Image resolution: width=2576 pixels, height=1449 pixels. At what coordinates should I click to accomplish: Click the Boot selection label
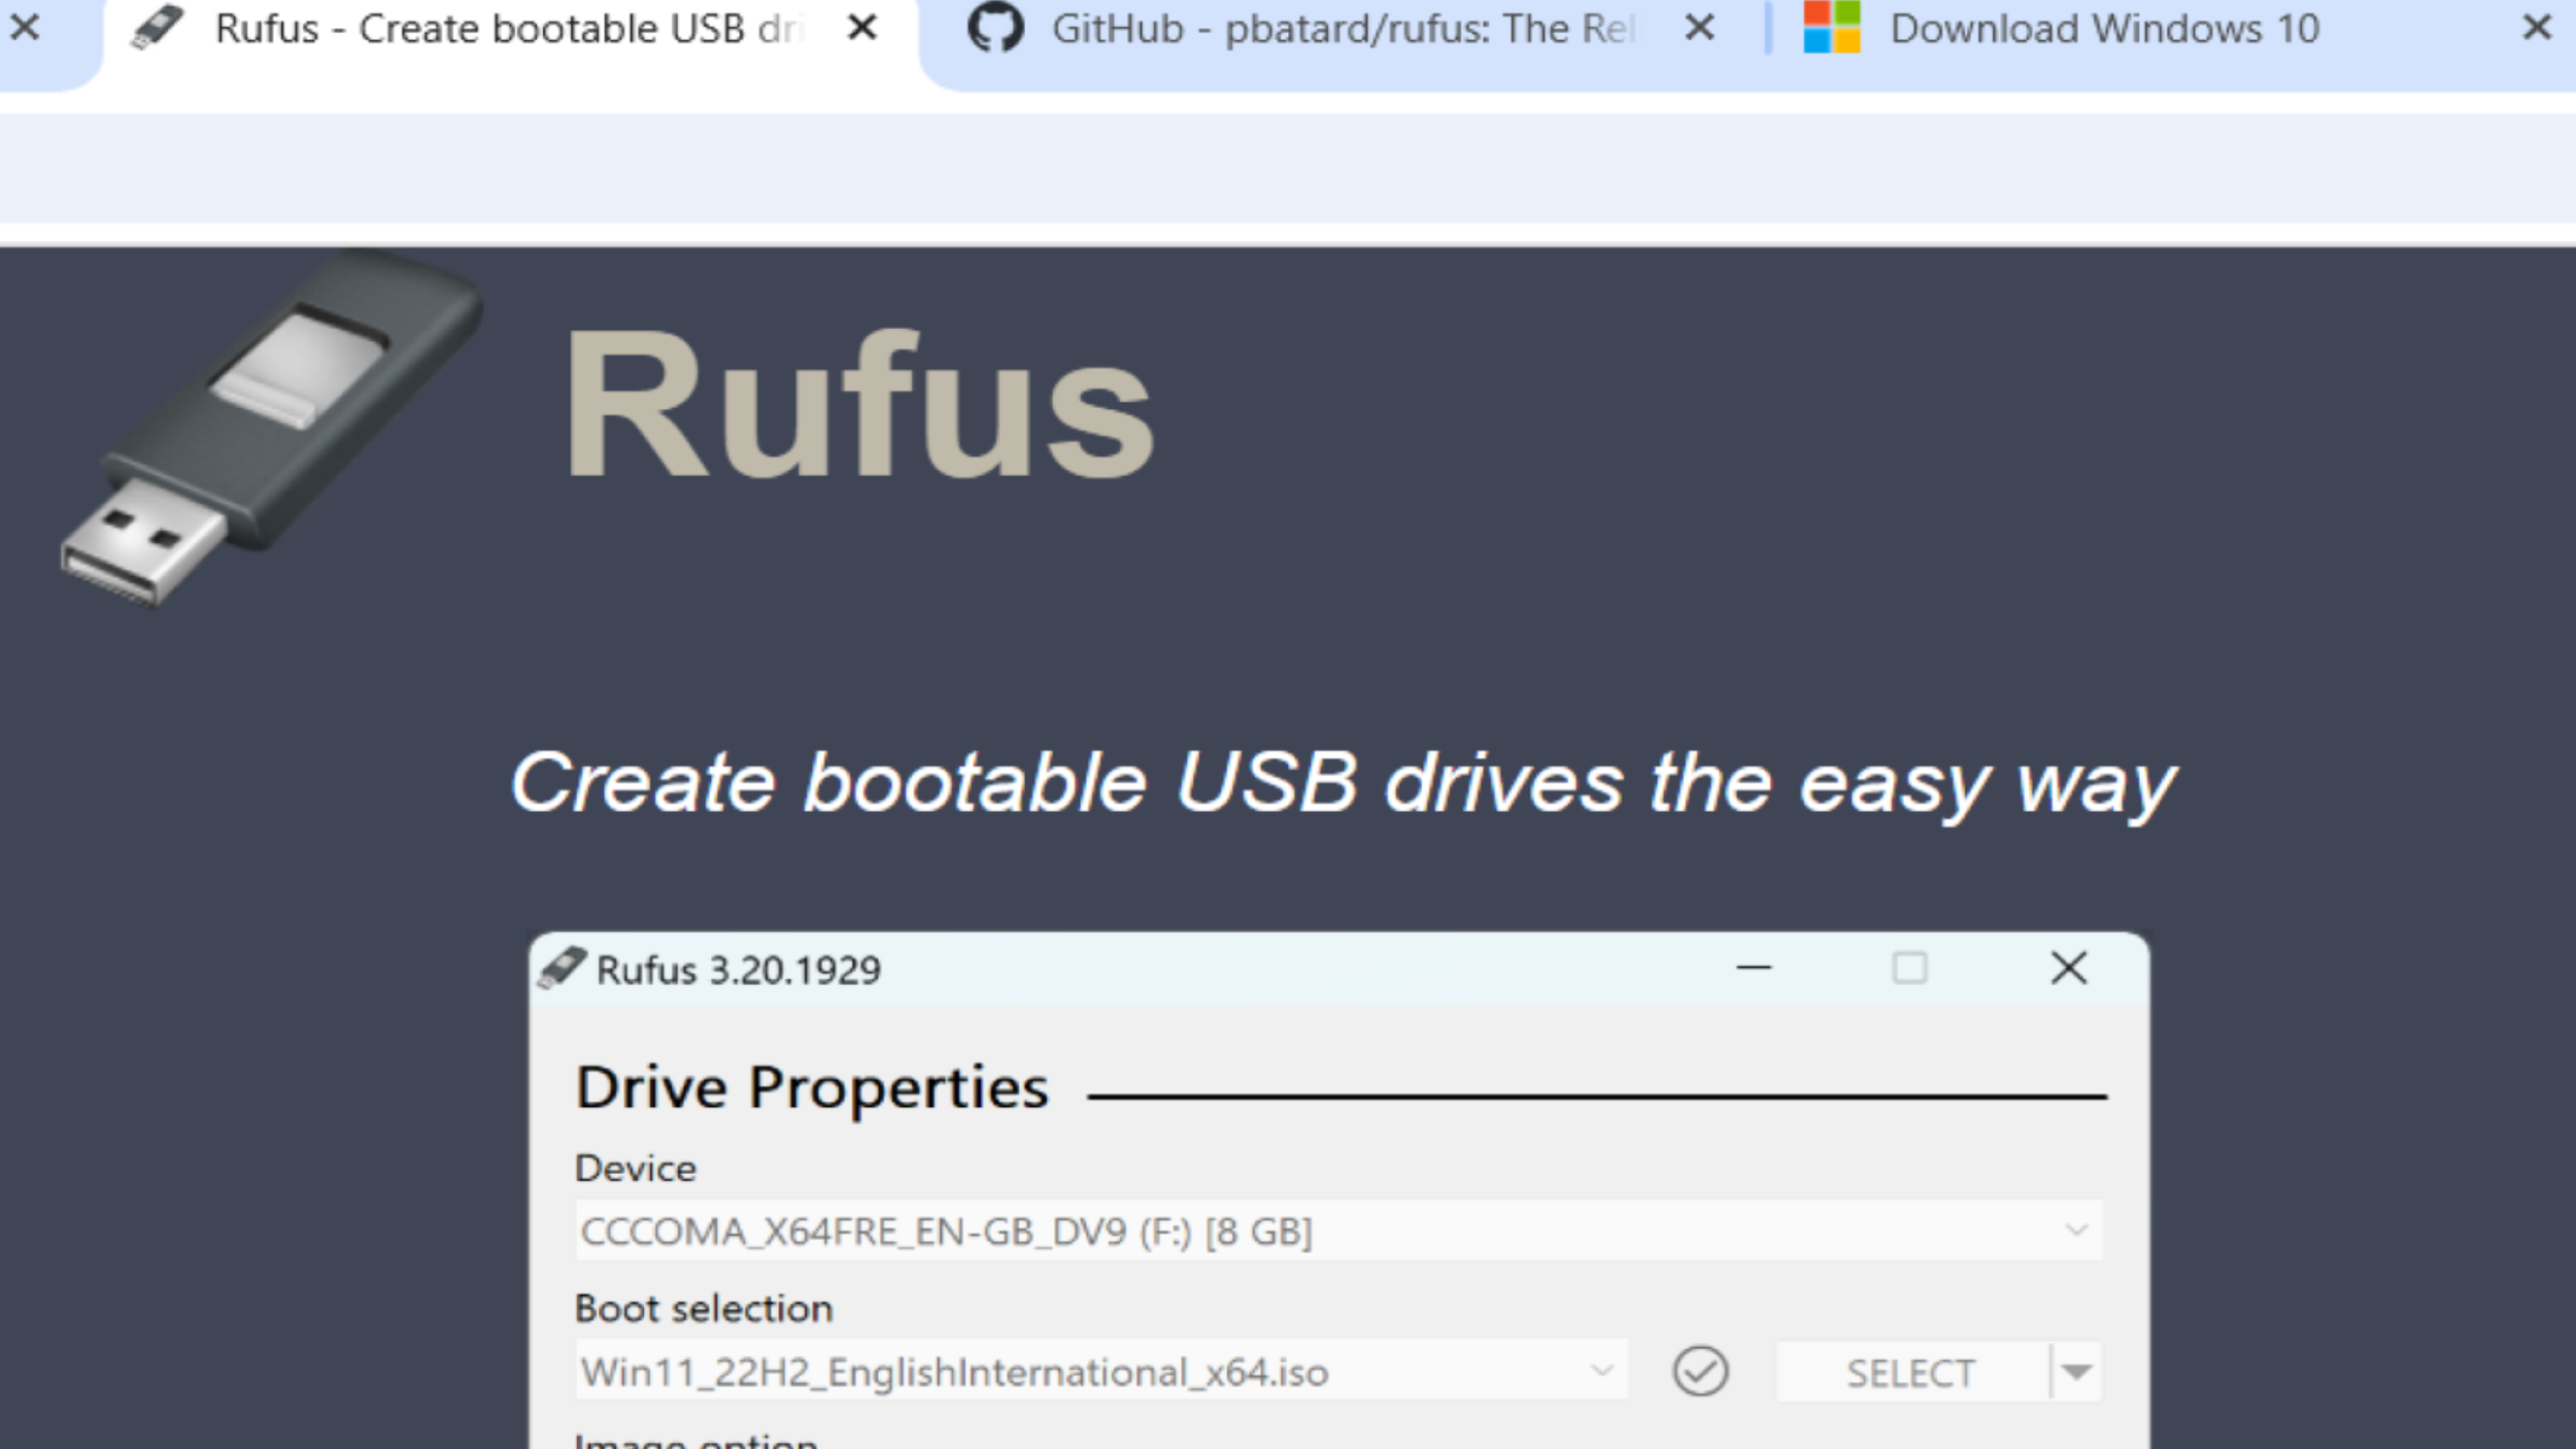pyautogui.click(x=703, y=1308)
